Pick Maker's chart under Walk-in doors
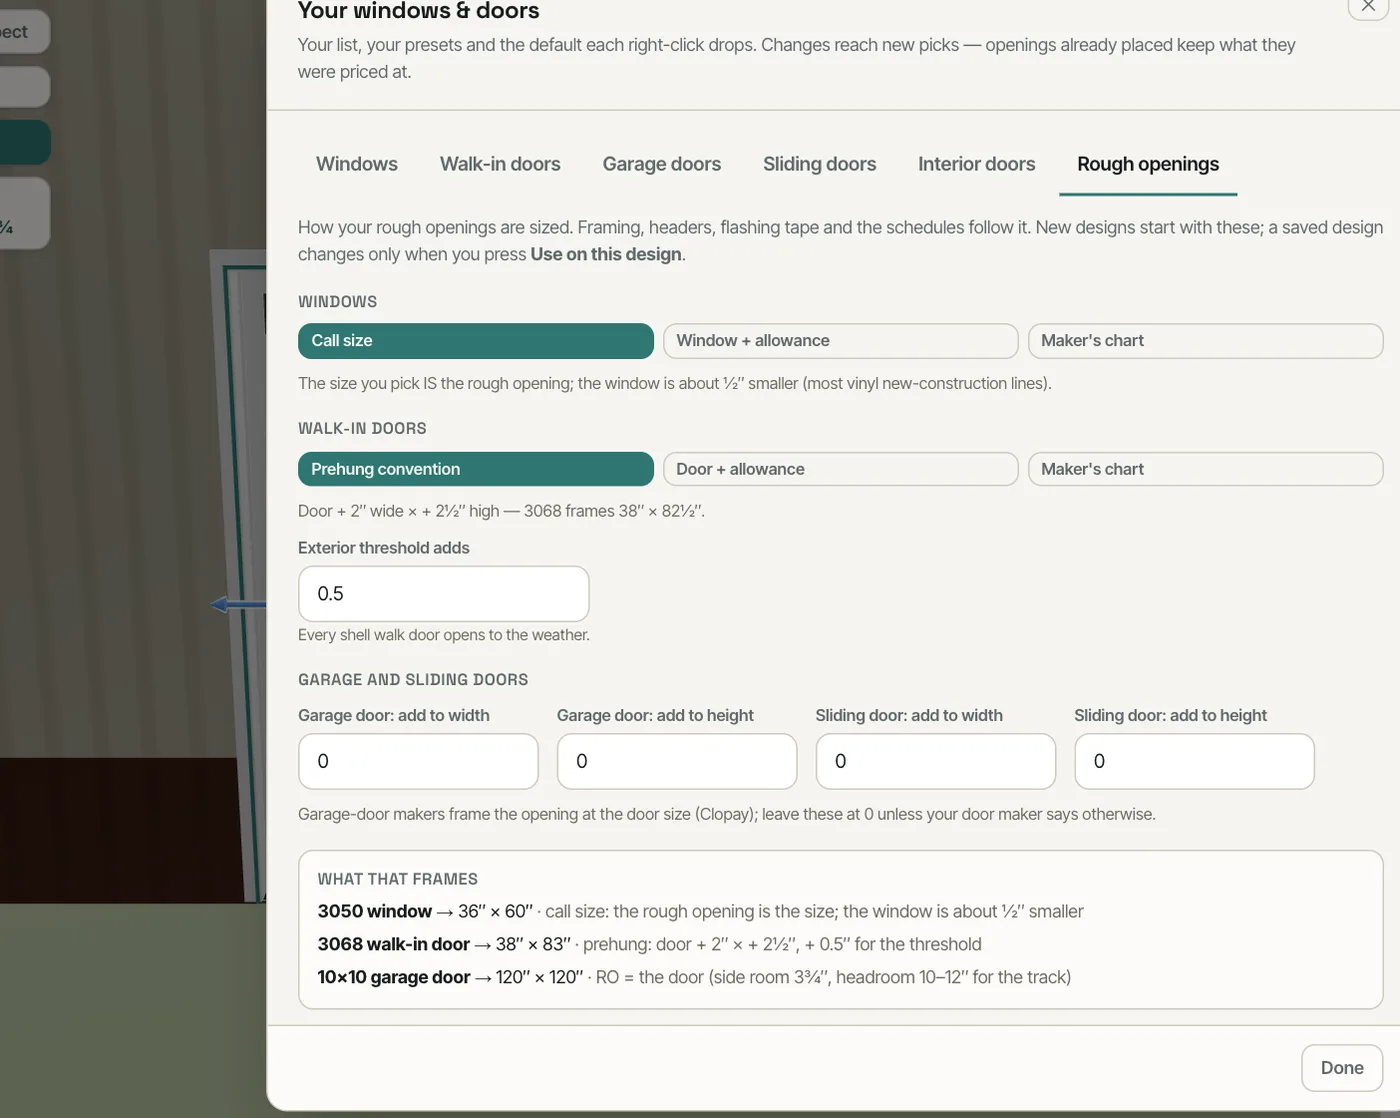The image size is (1400, 1118). pos(1206,469)
